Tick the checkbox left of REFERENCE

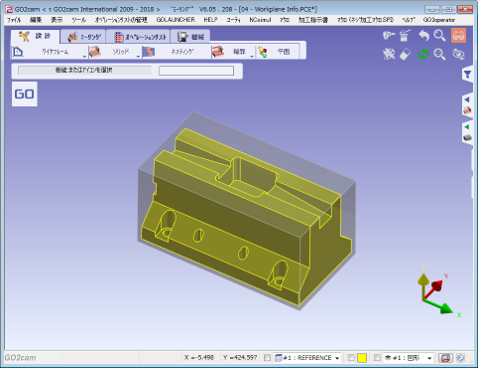click(267, 358)
